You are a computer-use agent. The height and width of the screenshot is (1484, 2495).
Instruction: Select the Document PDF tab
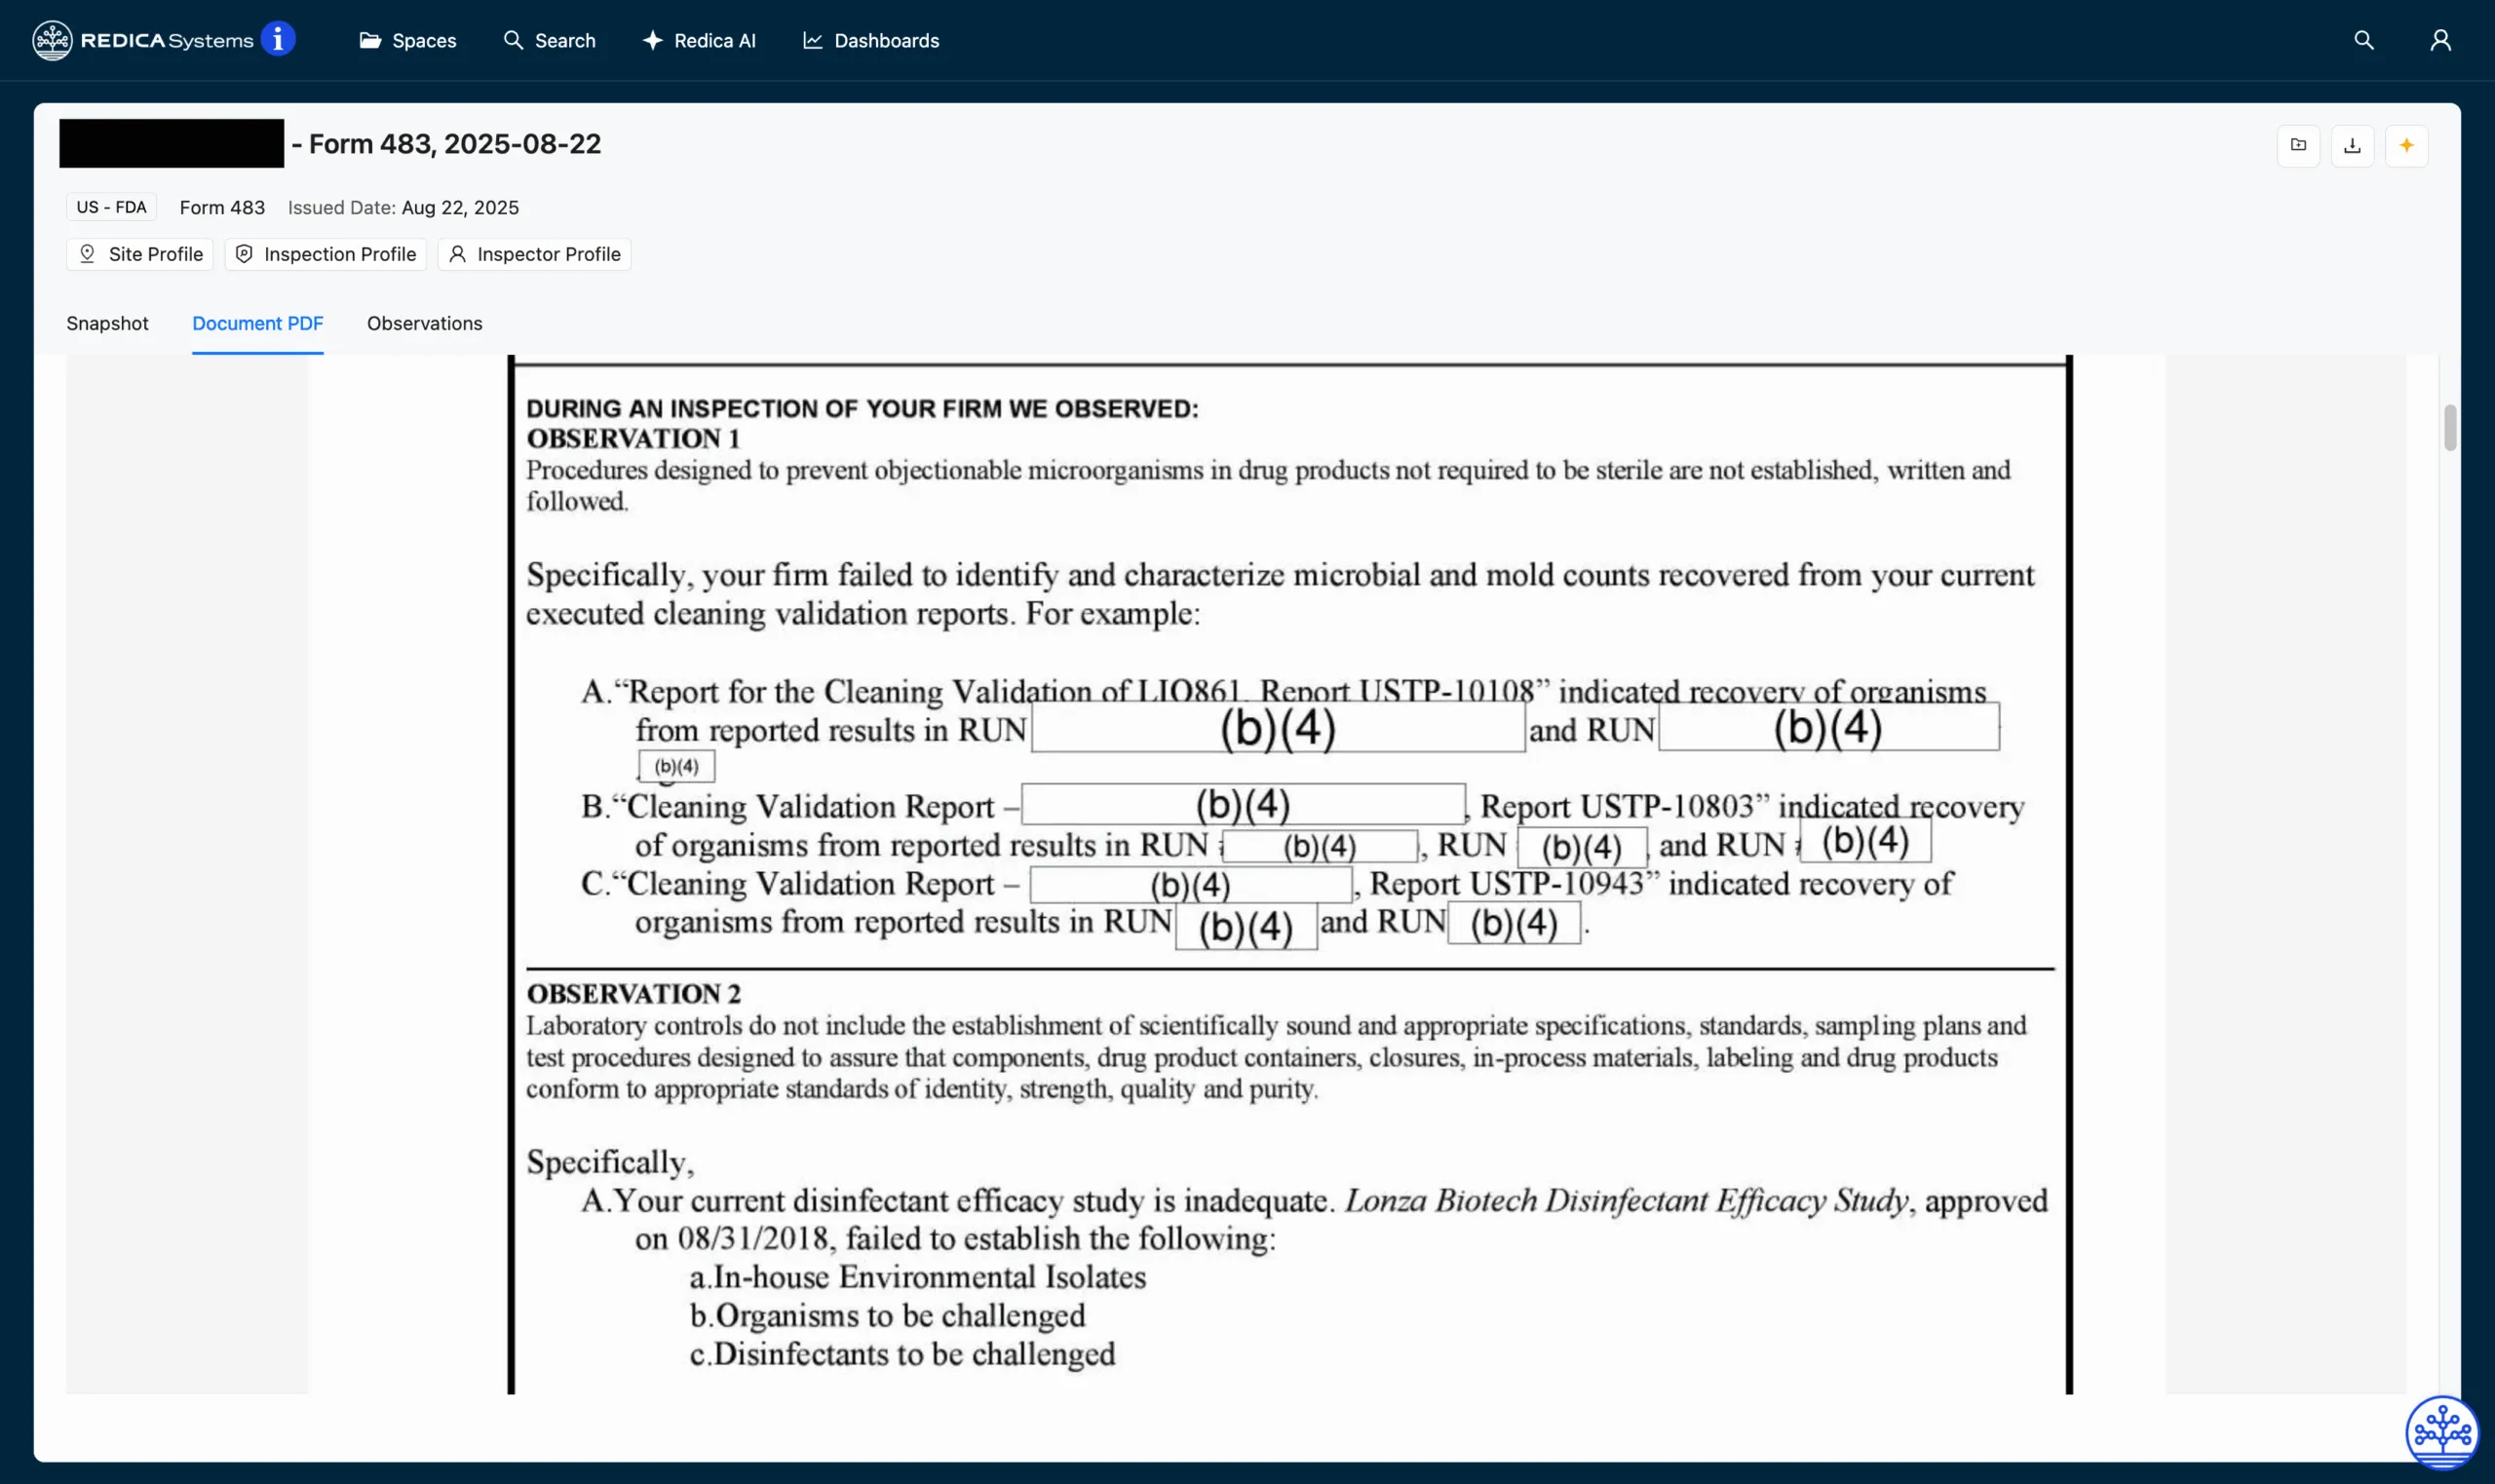(x=258, y=323)
